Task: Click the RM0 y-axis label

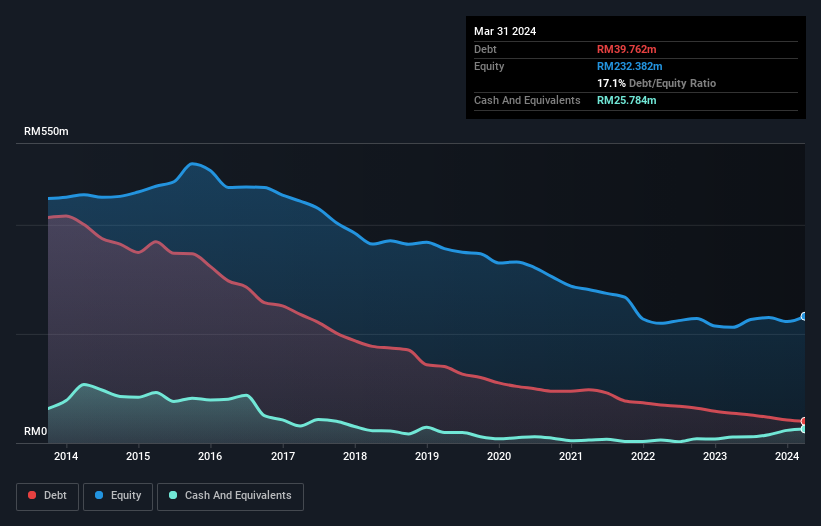Action: coord(36,431)
